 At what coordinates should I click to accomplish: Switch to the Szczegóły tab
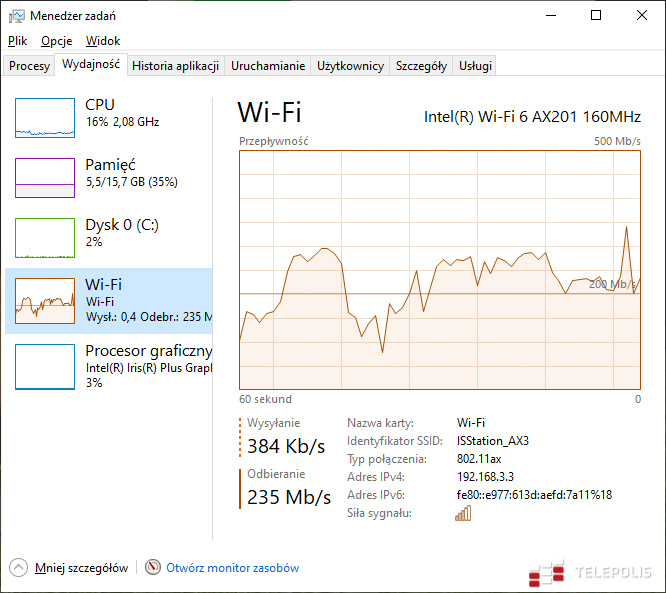(x=421, y=66)
